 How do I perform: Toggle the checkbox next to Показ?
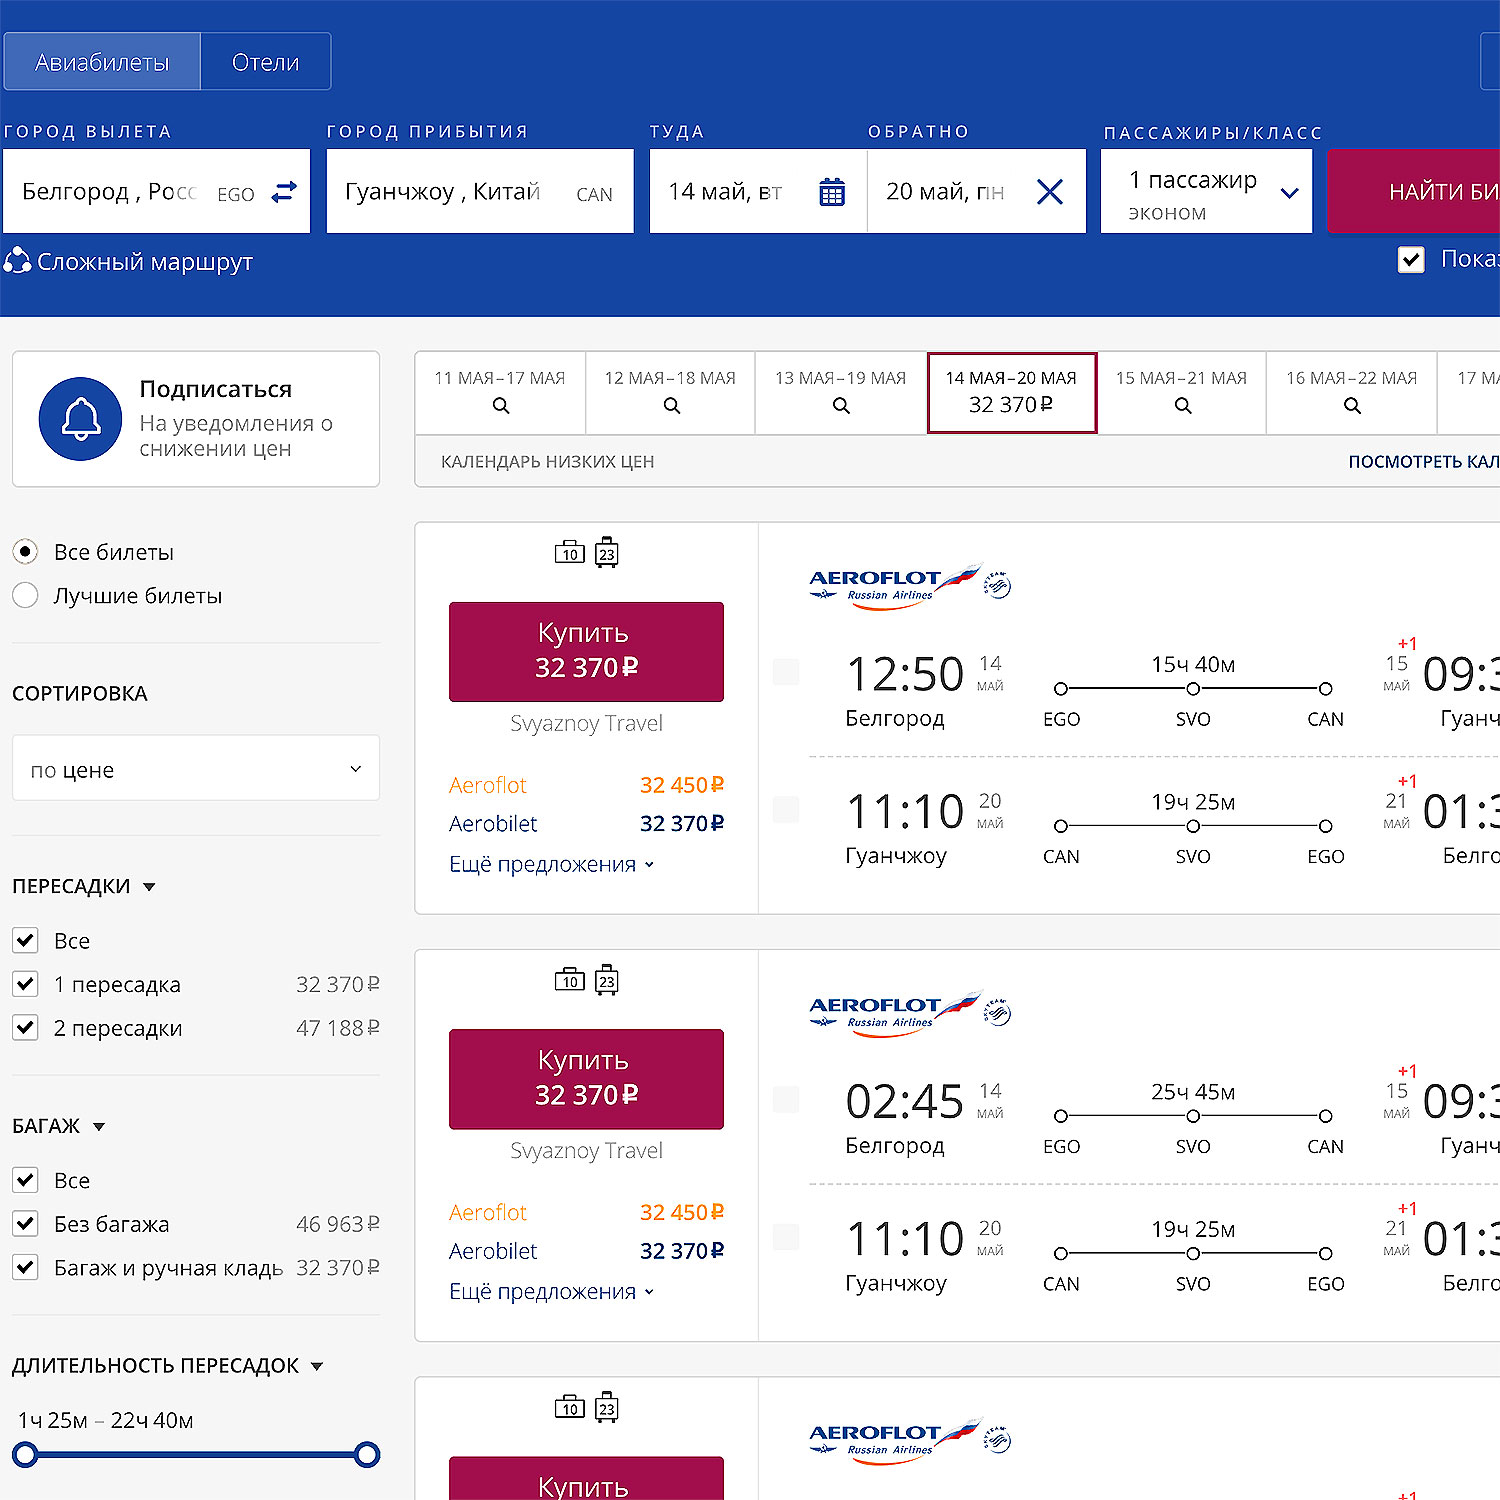1411,260
